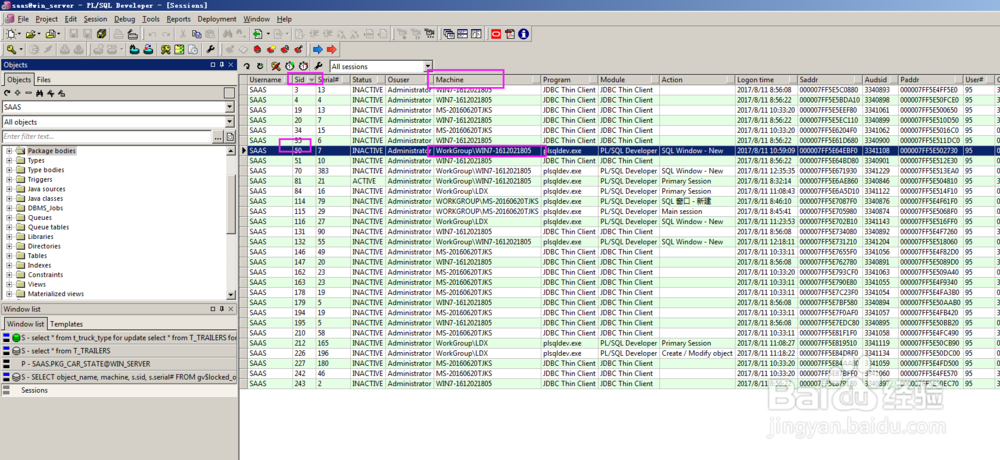Select the SAAS.PKG_CAR_STATE@WIN_SERVER window entry
Viewport: 1000px width, 460px height.
119,364
